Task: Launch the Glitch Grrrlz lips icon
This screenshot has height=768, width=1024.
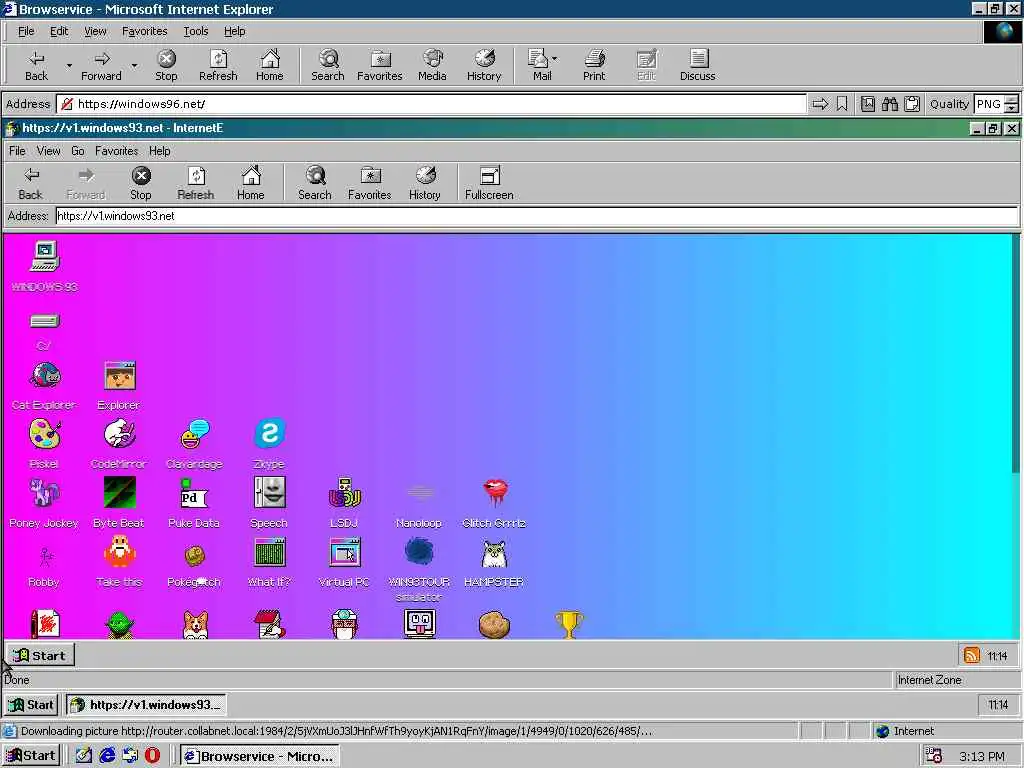Action: click(495, 493)
